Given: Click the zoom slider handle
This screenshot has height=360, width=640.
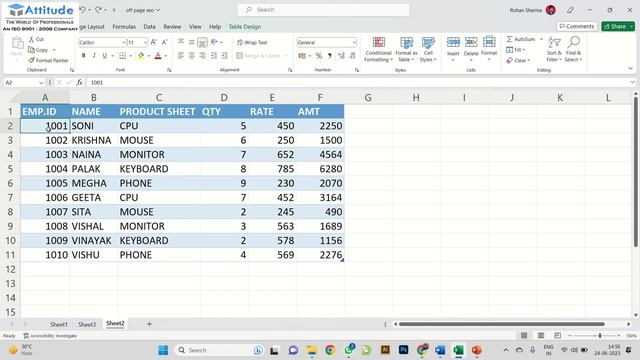Looking at the screenshot, I should click(600, 336).
